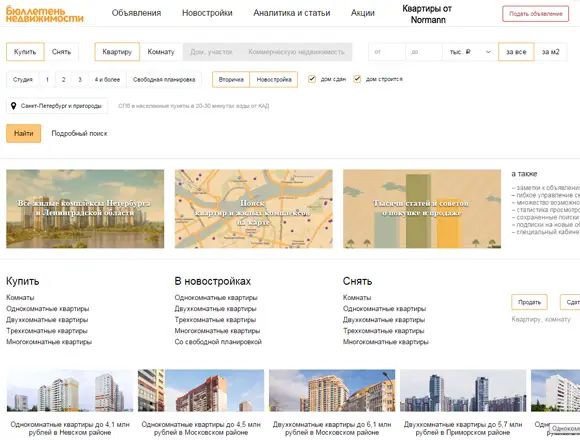This screenshot has height=440, width=580.
Task: Select Коммерческую недвижимость property type
Action: click(296, 52)
